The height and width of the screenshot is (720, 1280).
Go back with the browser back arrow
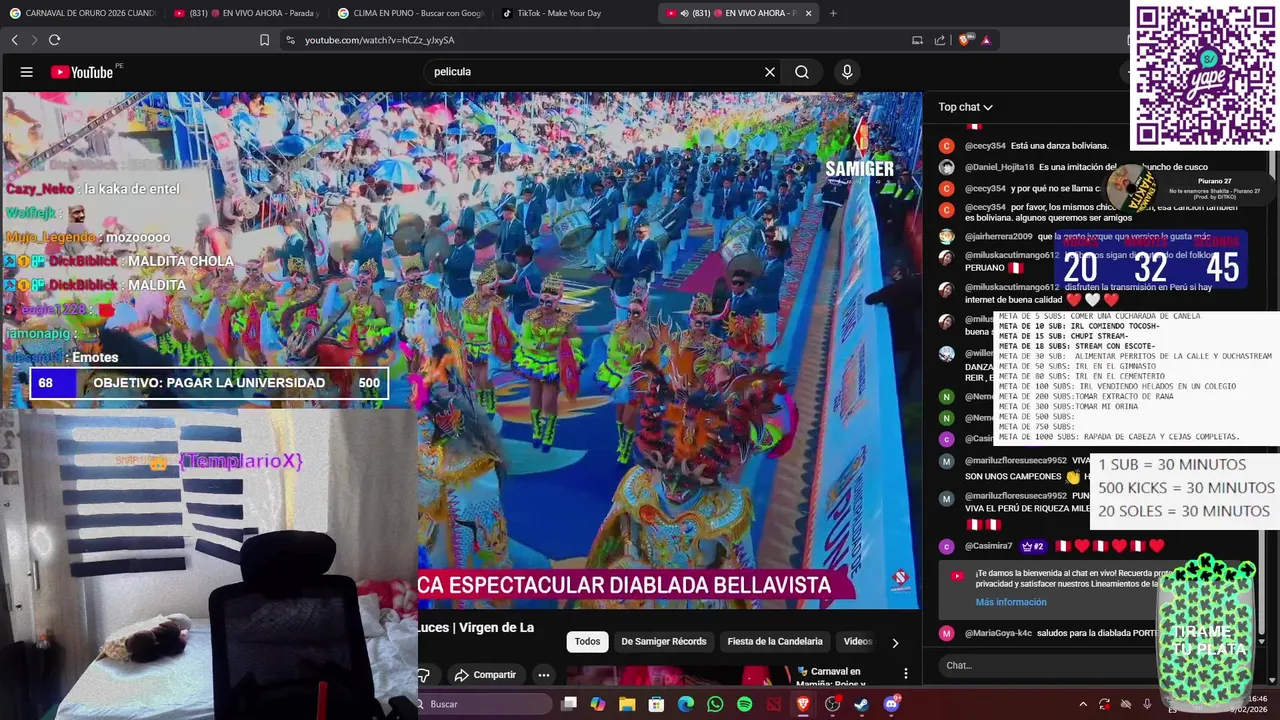point(14,40)
